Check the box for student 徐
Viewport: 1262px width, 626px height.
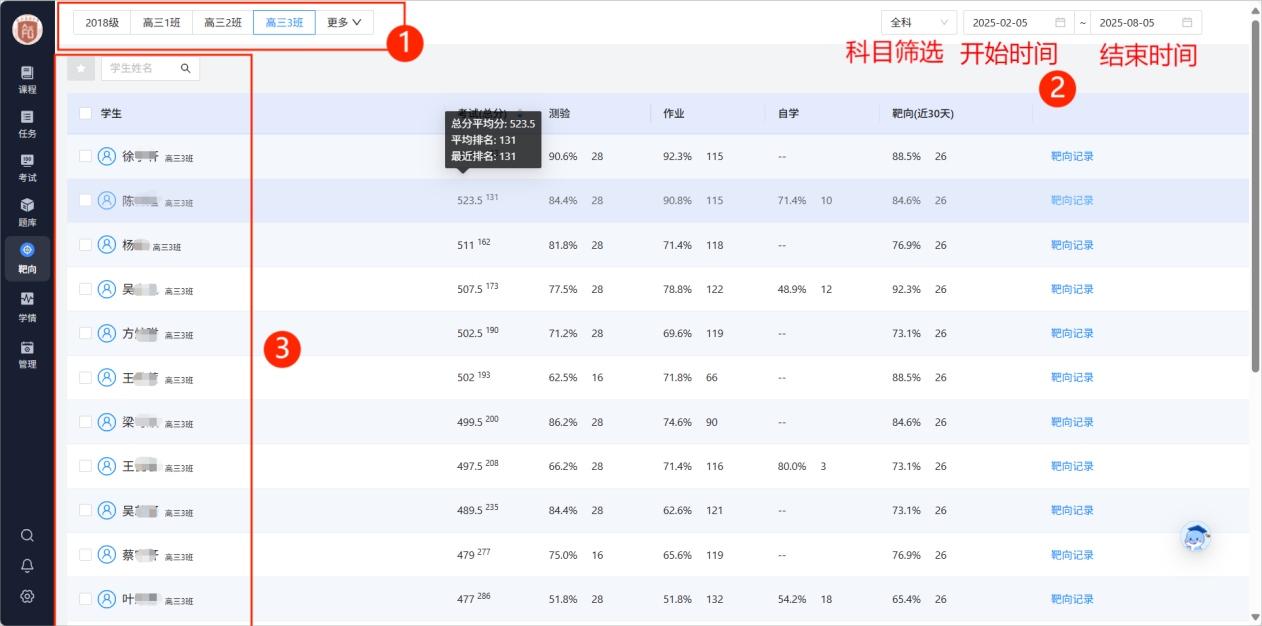(x=85, y=156)
